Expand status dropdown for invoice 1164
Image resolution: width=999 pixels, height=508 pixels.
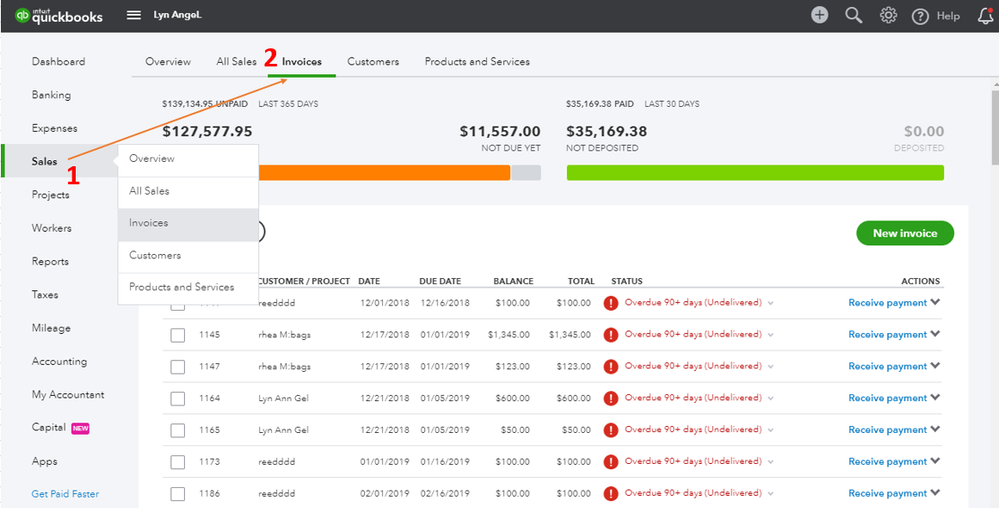pos(771,398)
